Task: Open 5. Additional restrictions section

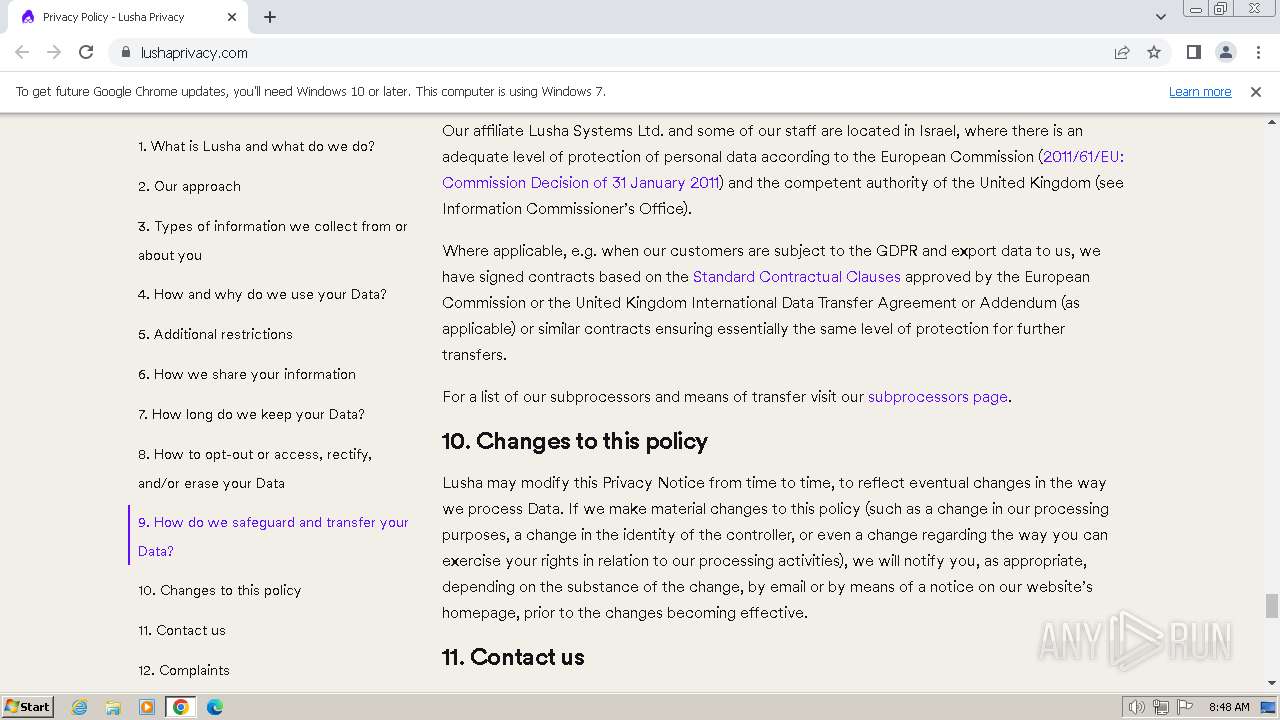Action: (215, 334)
